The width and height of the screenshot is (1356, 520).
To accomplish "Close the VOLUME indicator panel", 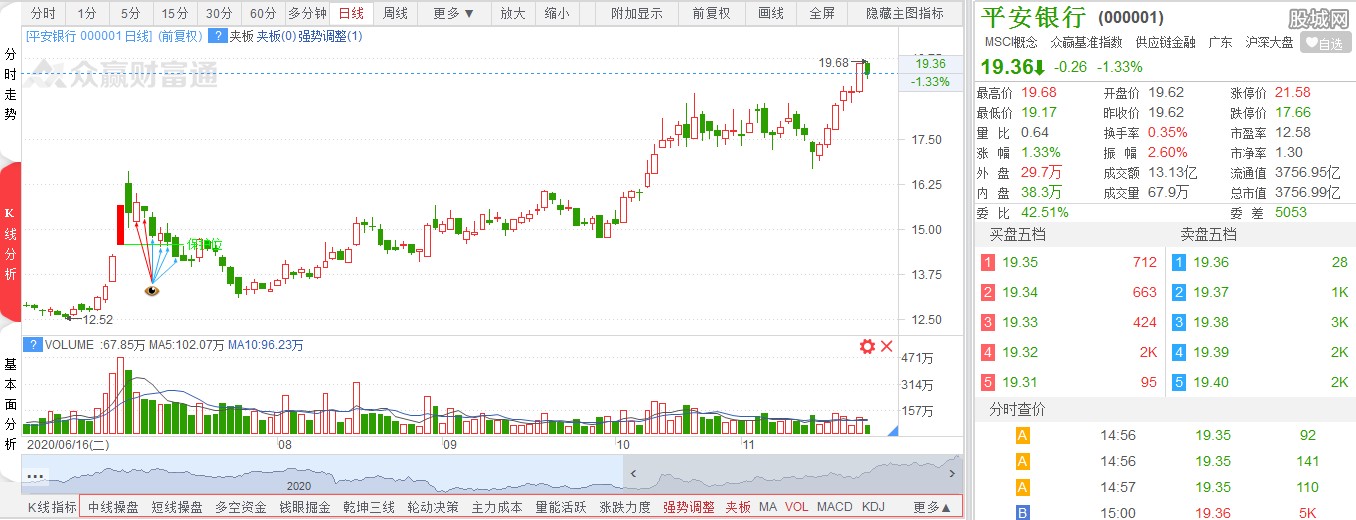I will 886,347.
